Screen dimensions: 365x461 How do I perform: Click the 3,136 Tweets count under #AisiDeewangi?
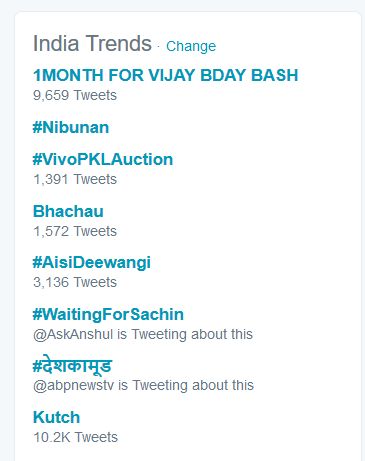point(75,282)
